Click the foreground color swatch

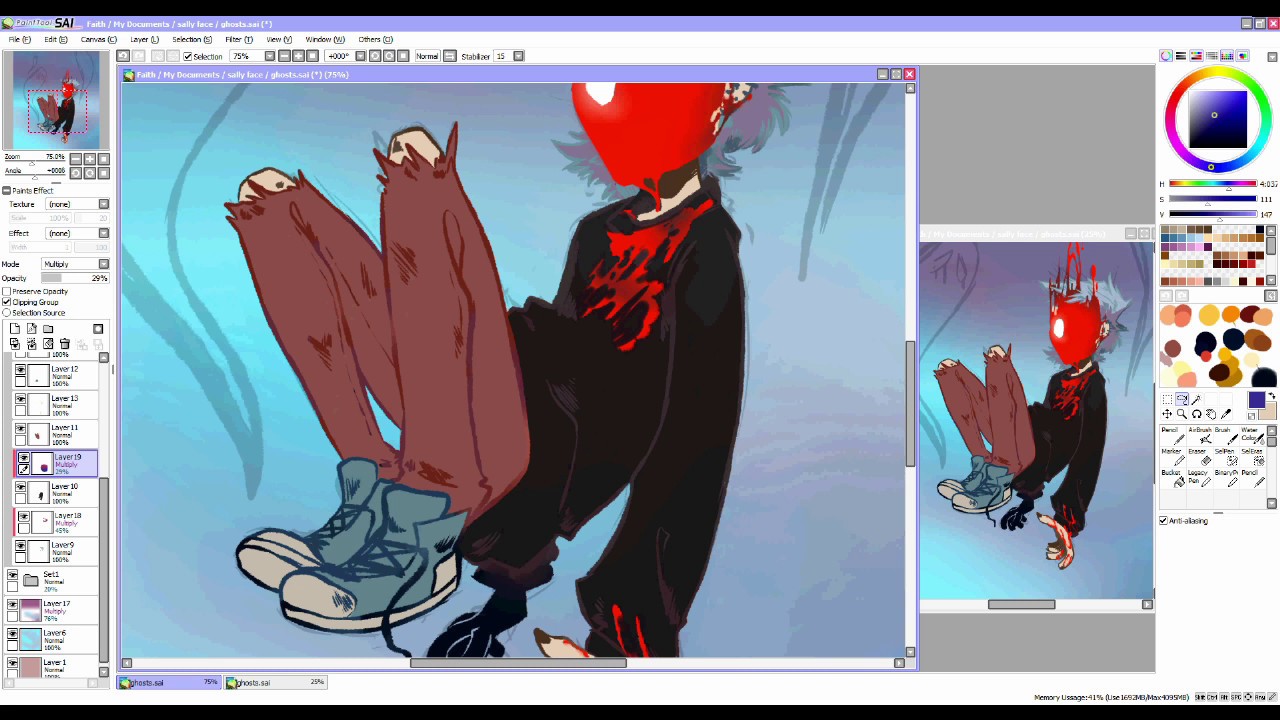point(1257,401)
